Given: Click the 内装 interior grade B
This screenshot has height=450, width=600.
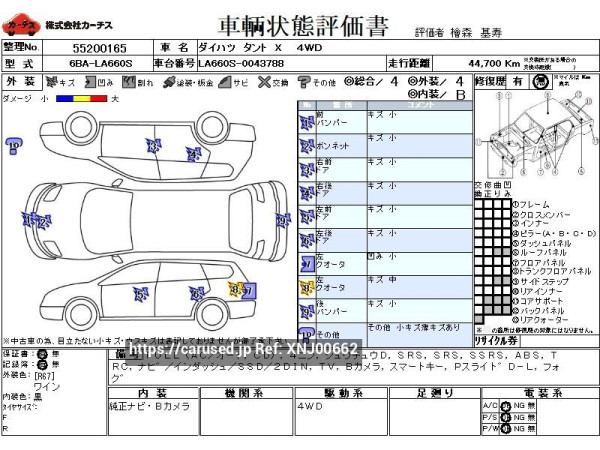Looking at the screenshot, I should click(461, 95).
